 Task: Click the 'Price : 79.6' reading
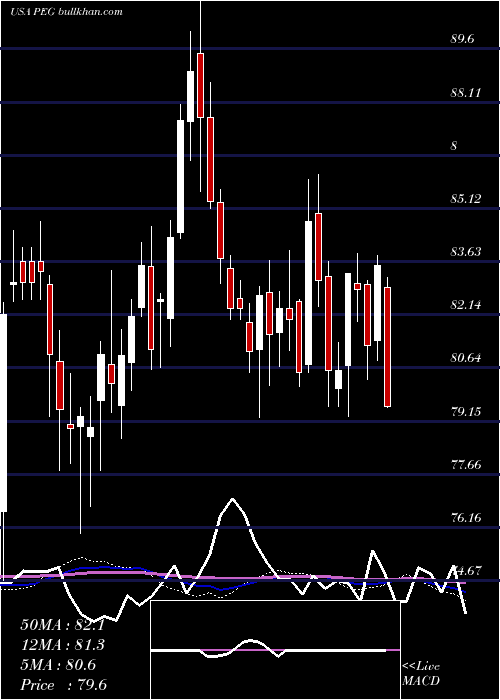coord(63,685)
